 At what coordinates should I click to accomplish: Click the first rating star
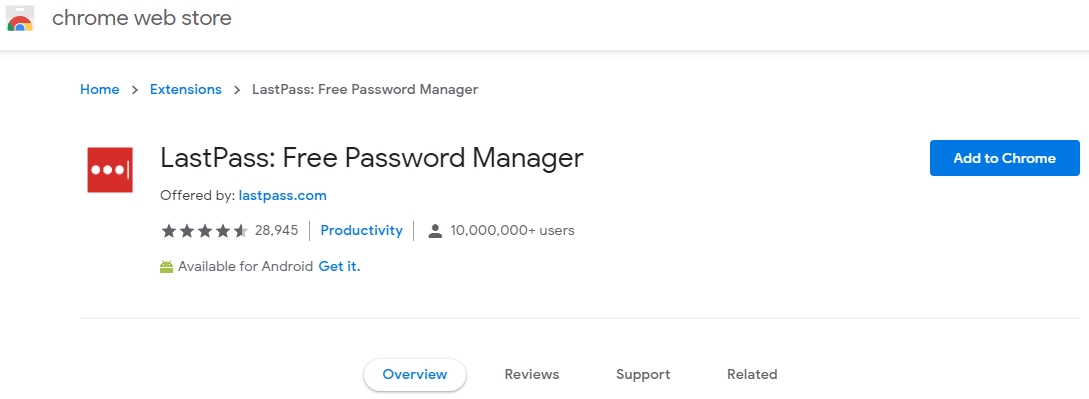(x=168, y=230)
